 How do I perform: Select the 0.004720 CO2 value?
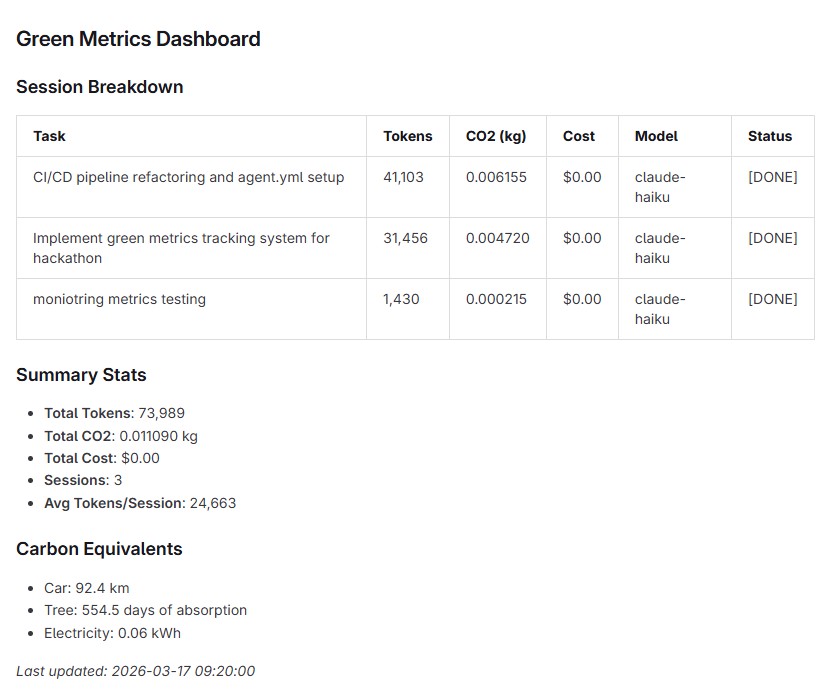tap(498, 238)
